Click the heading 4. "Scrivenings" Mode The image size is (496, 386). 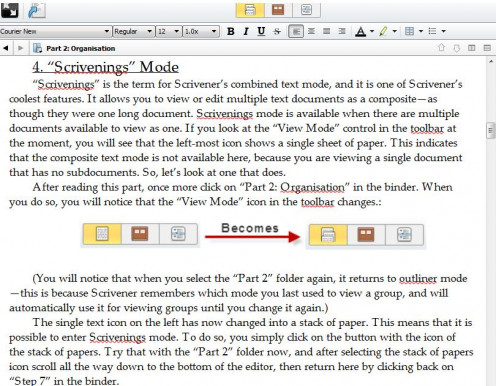106,67
